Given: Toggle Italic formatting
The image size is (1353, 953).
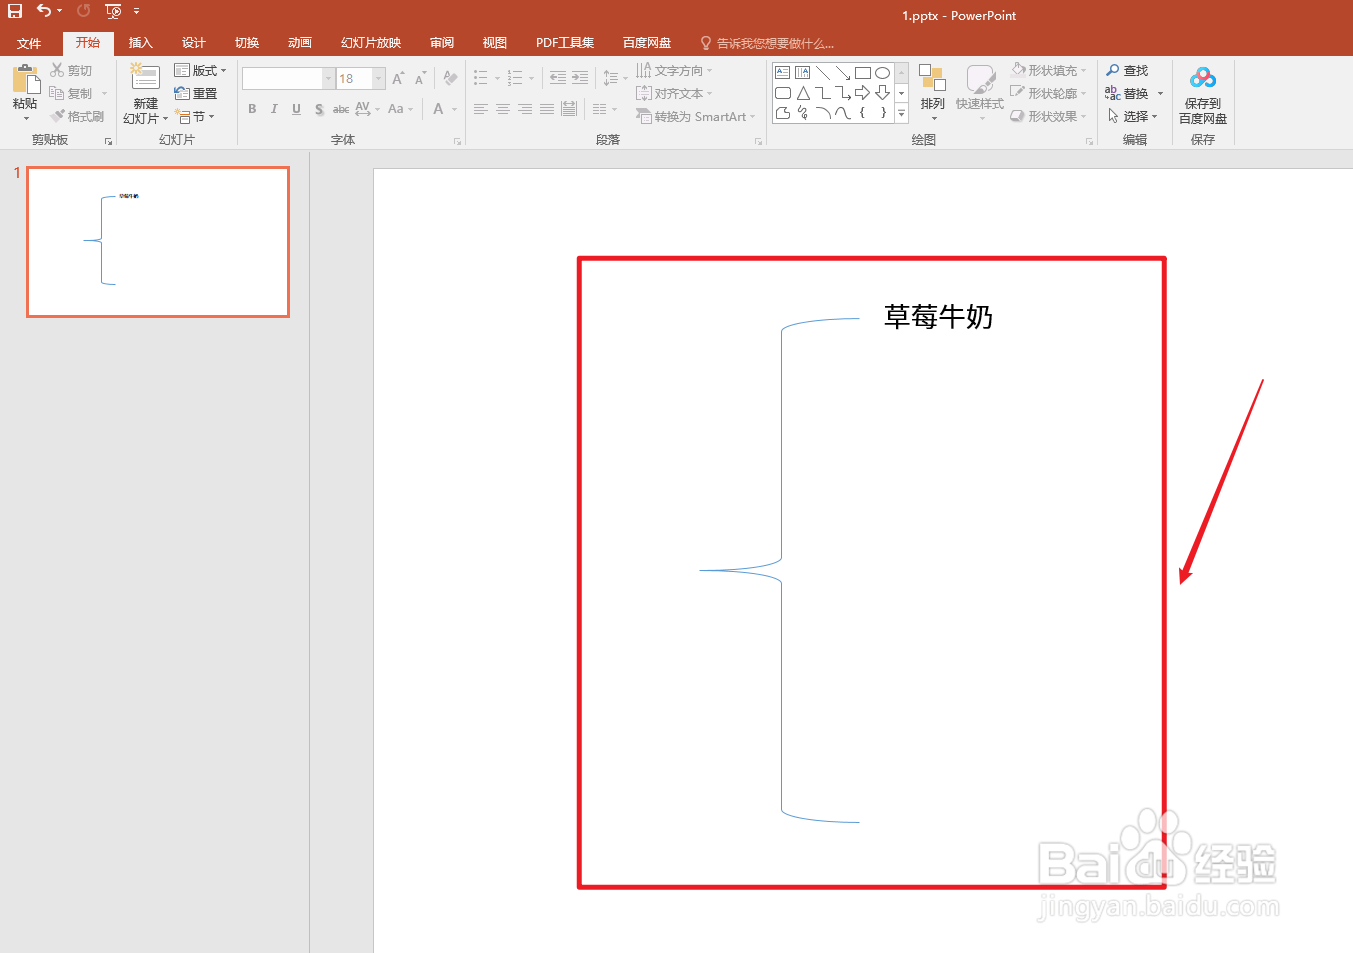Looking at the screenshot, I should pos(274,109).
